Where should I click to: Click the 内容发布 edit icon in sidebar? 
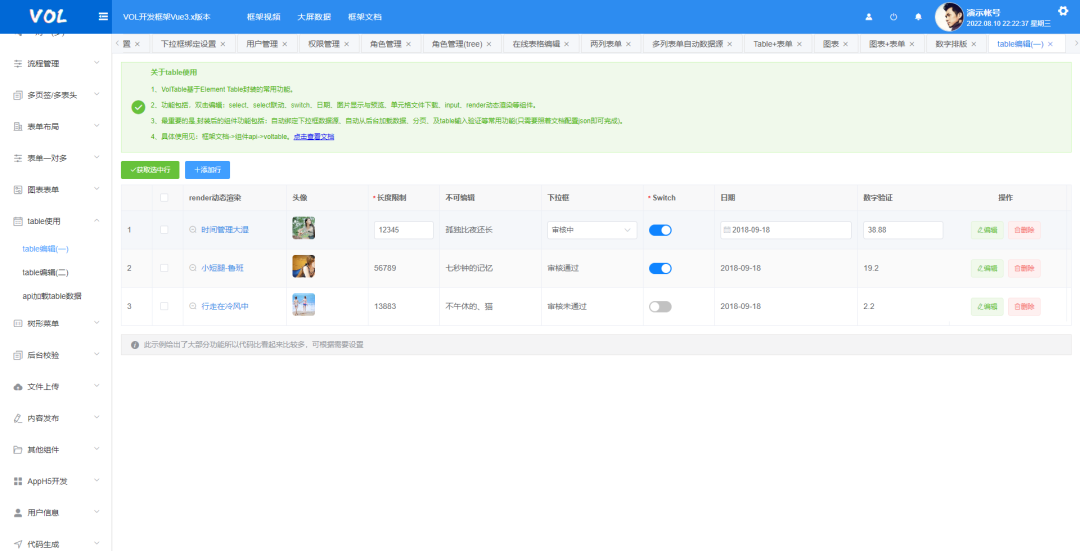click(x=18, y=418)
